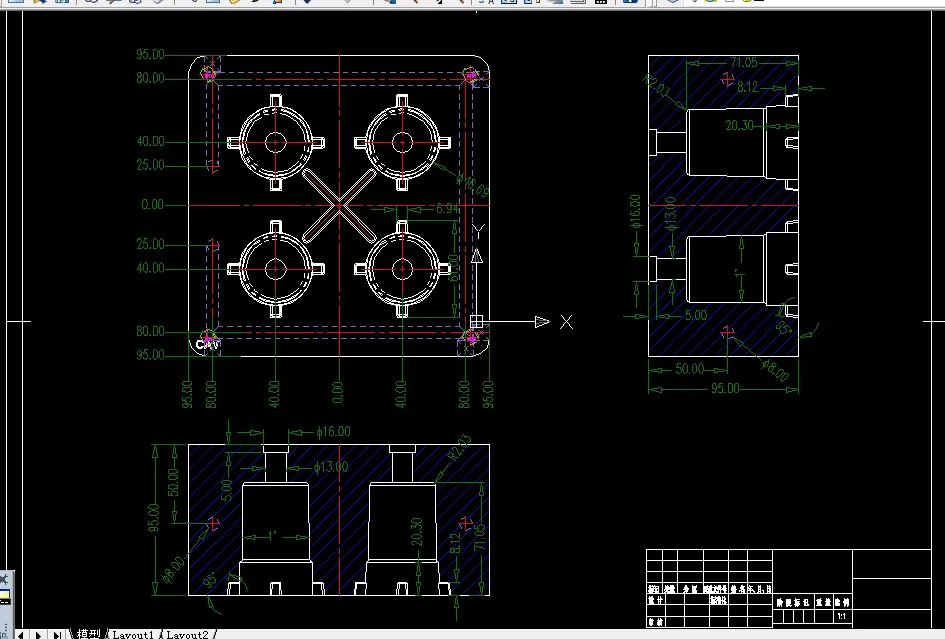The image size is (945, 639).
Task: Select the lower-right cavity circle in plan view
Action: pyautogui.click(x=403, y=269)
